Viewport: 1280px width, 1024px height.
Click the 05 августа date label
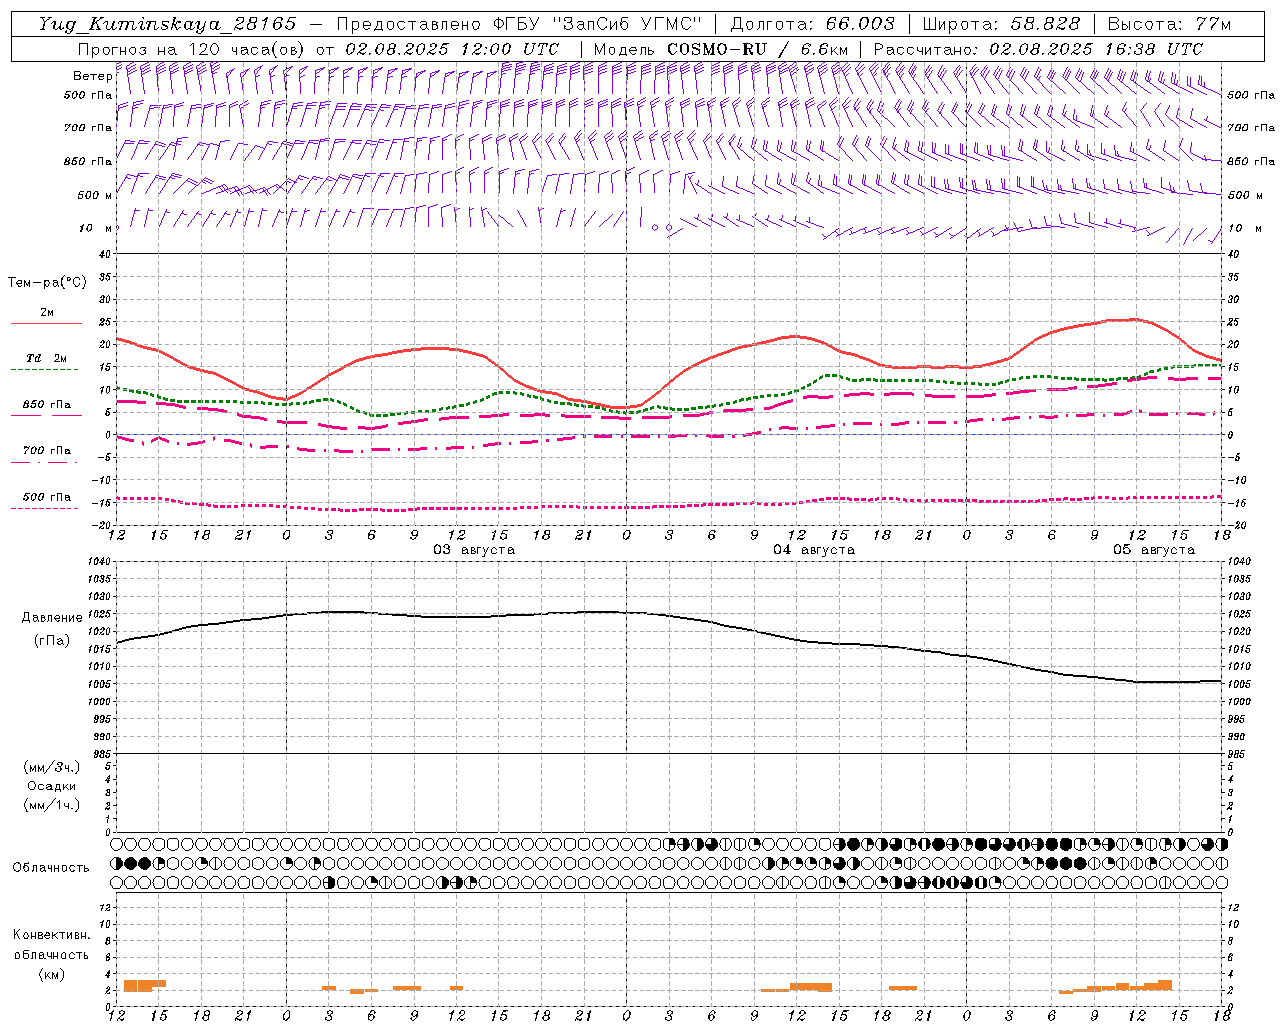tap(1154, 550)
